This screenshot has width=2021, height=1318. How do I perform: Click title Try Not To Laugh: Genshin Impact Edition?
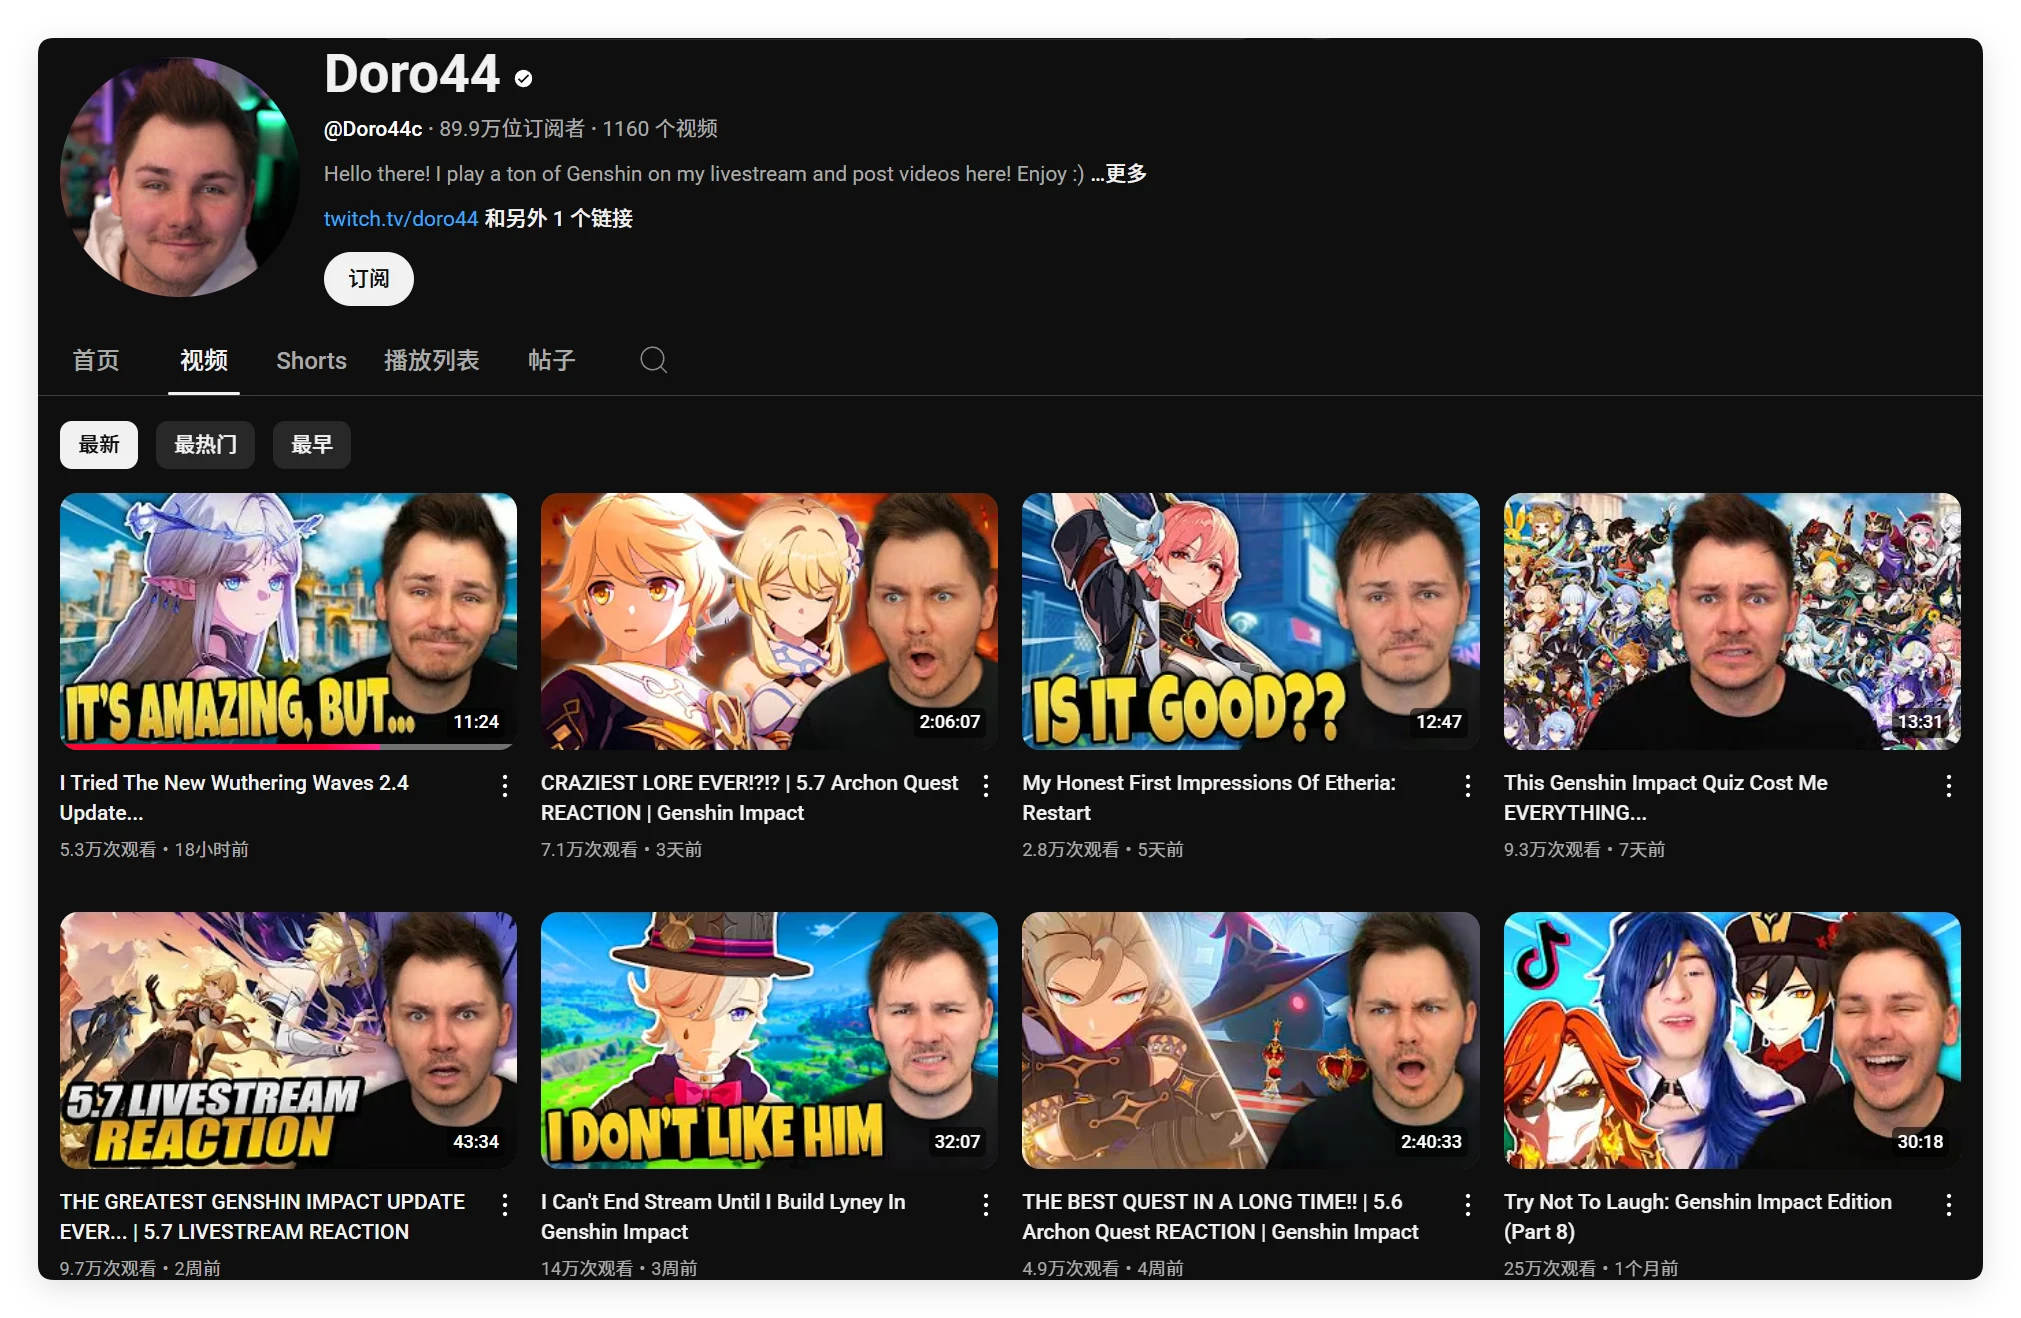pos(1698,1217)
